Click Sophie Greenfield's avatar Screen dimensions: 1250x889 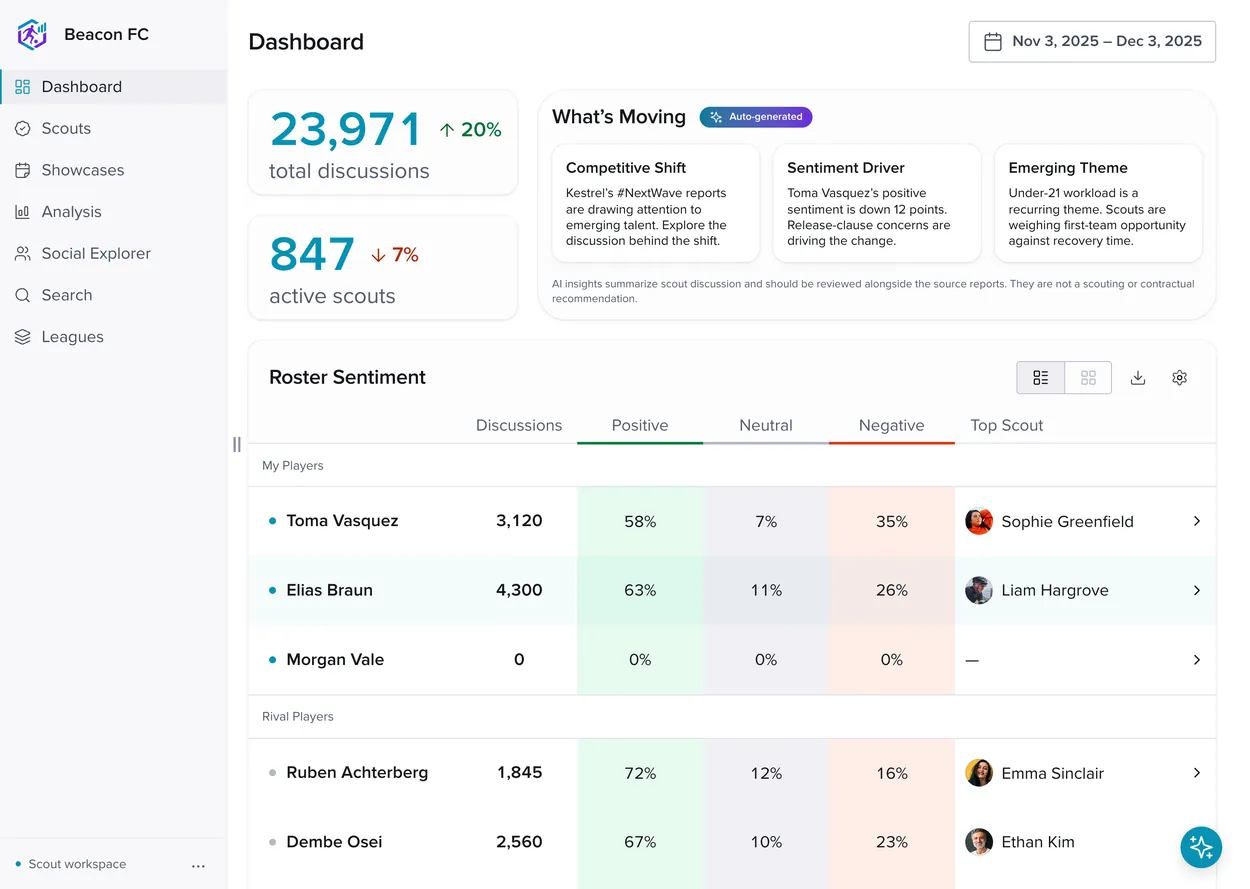coord(979,521)
